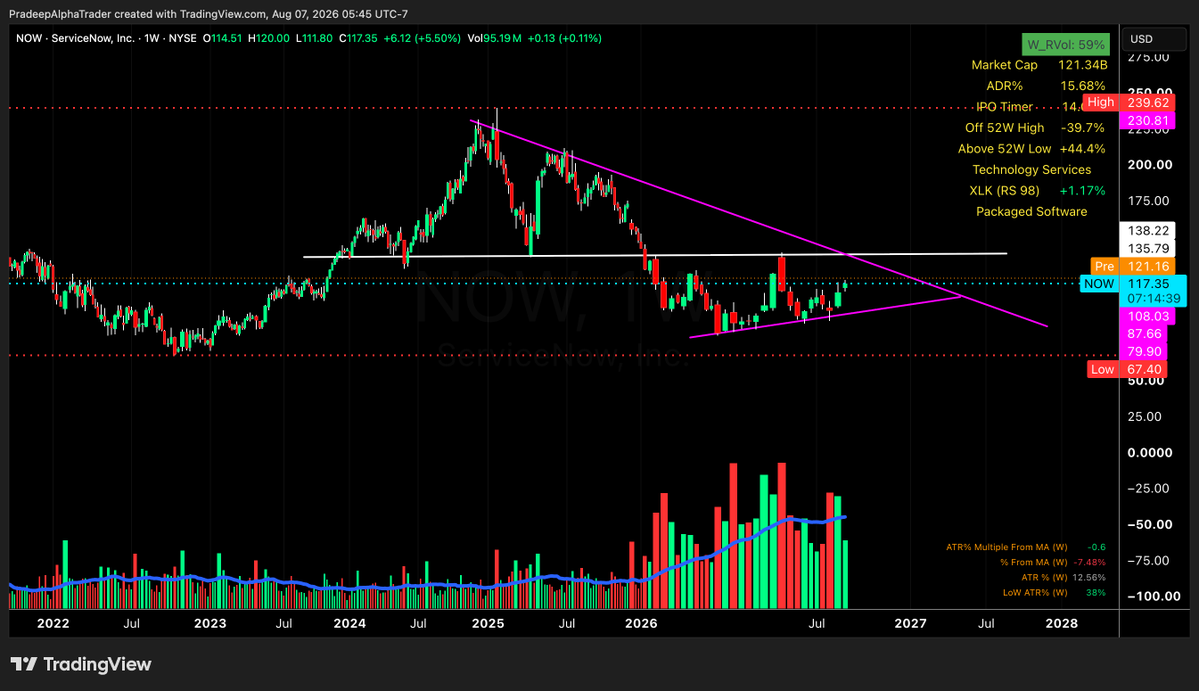Click the Off 52W High -39.7% value
This screenshot has width=1199, height=691.
pos(1083,128)
